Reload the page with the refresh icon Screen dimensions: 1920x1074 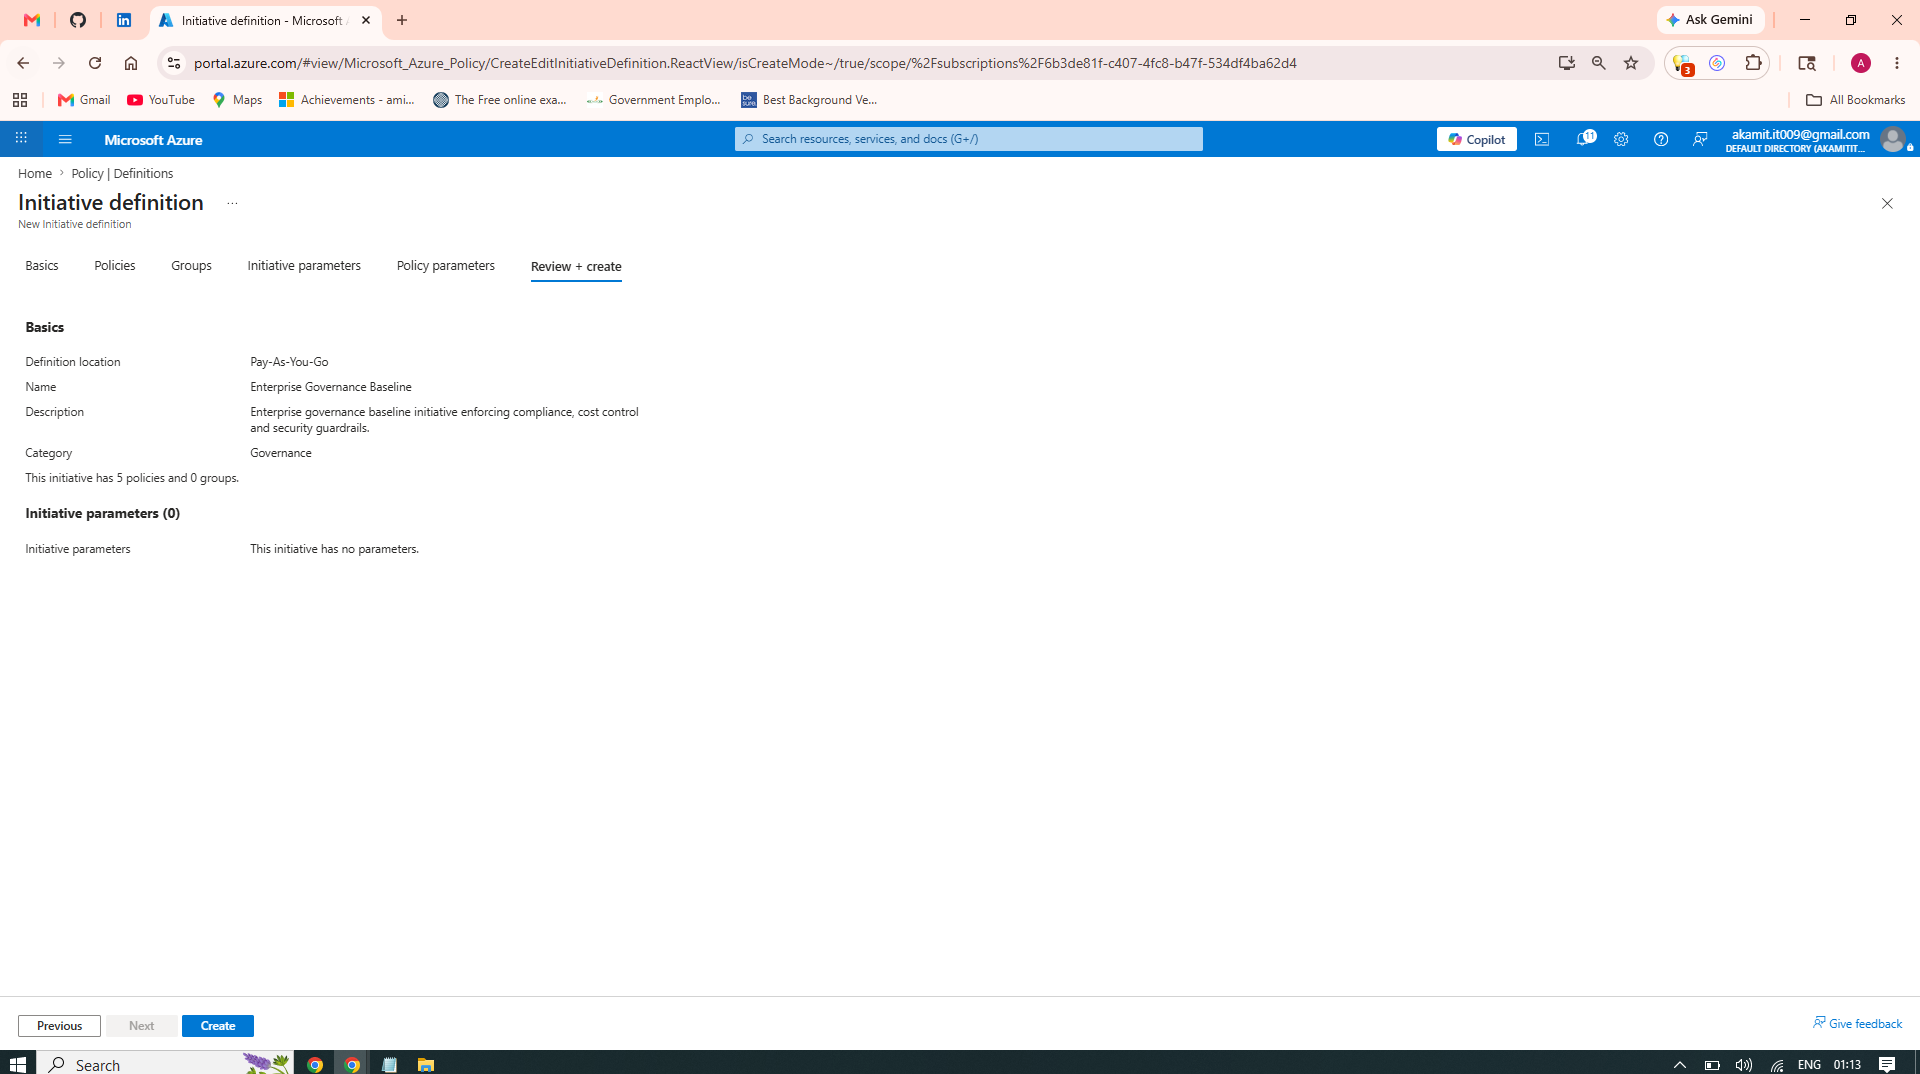(95, 63)
